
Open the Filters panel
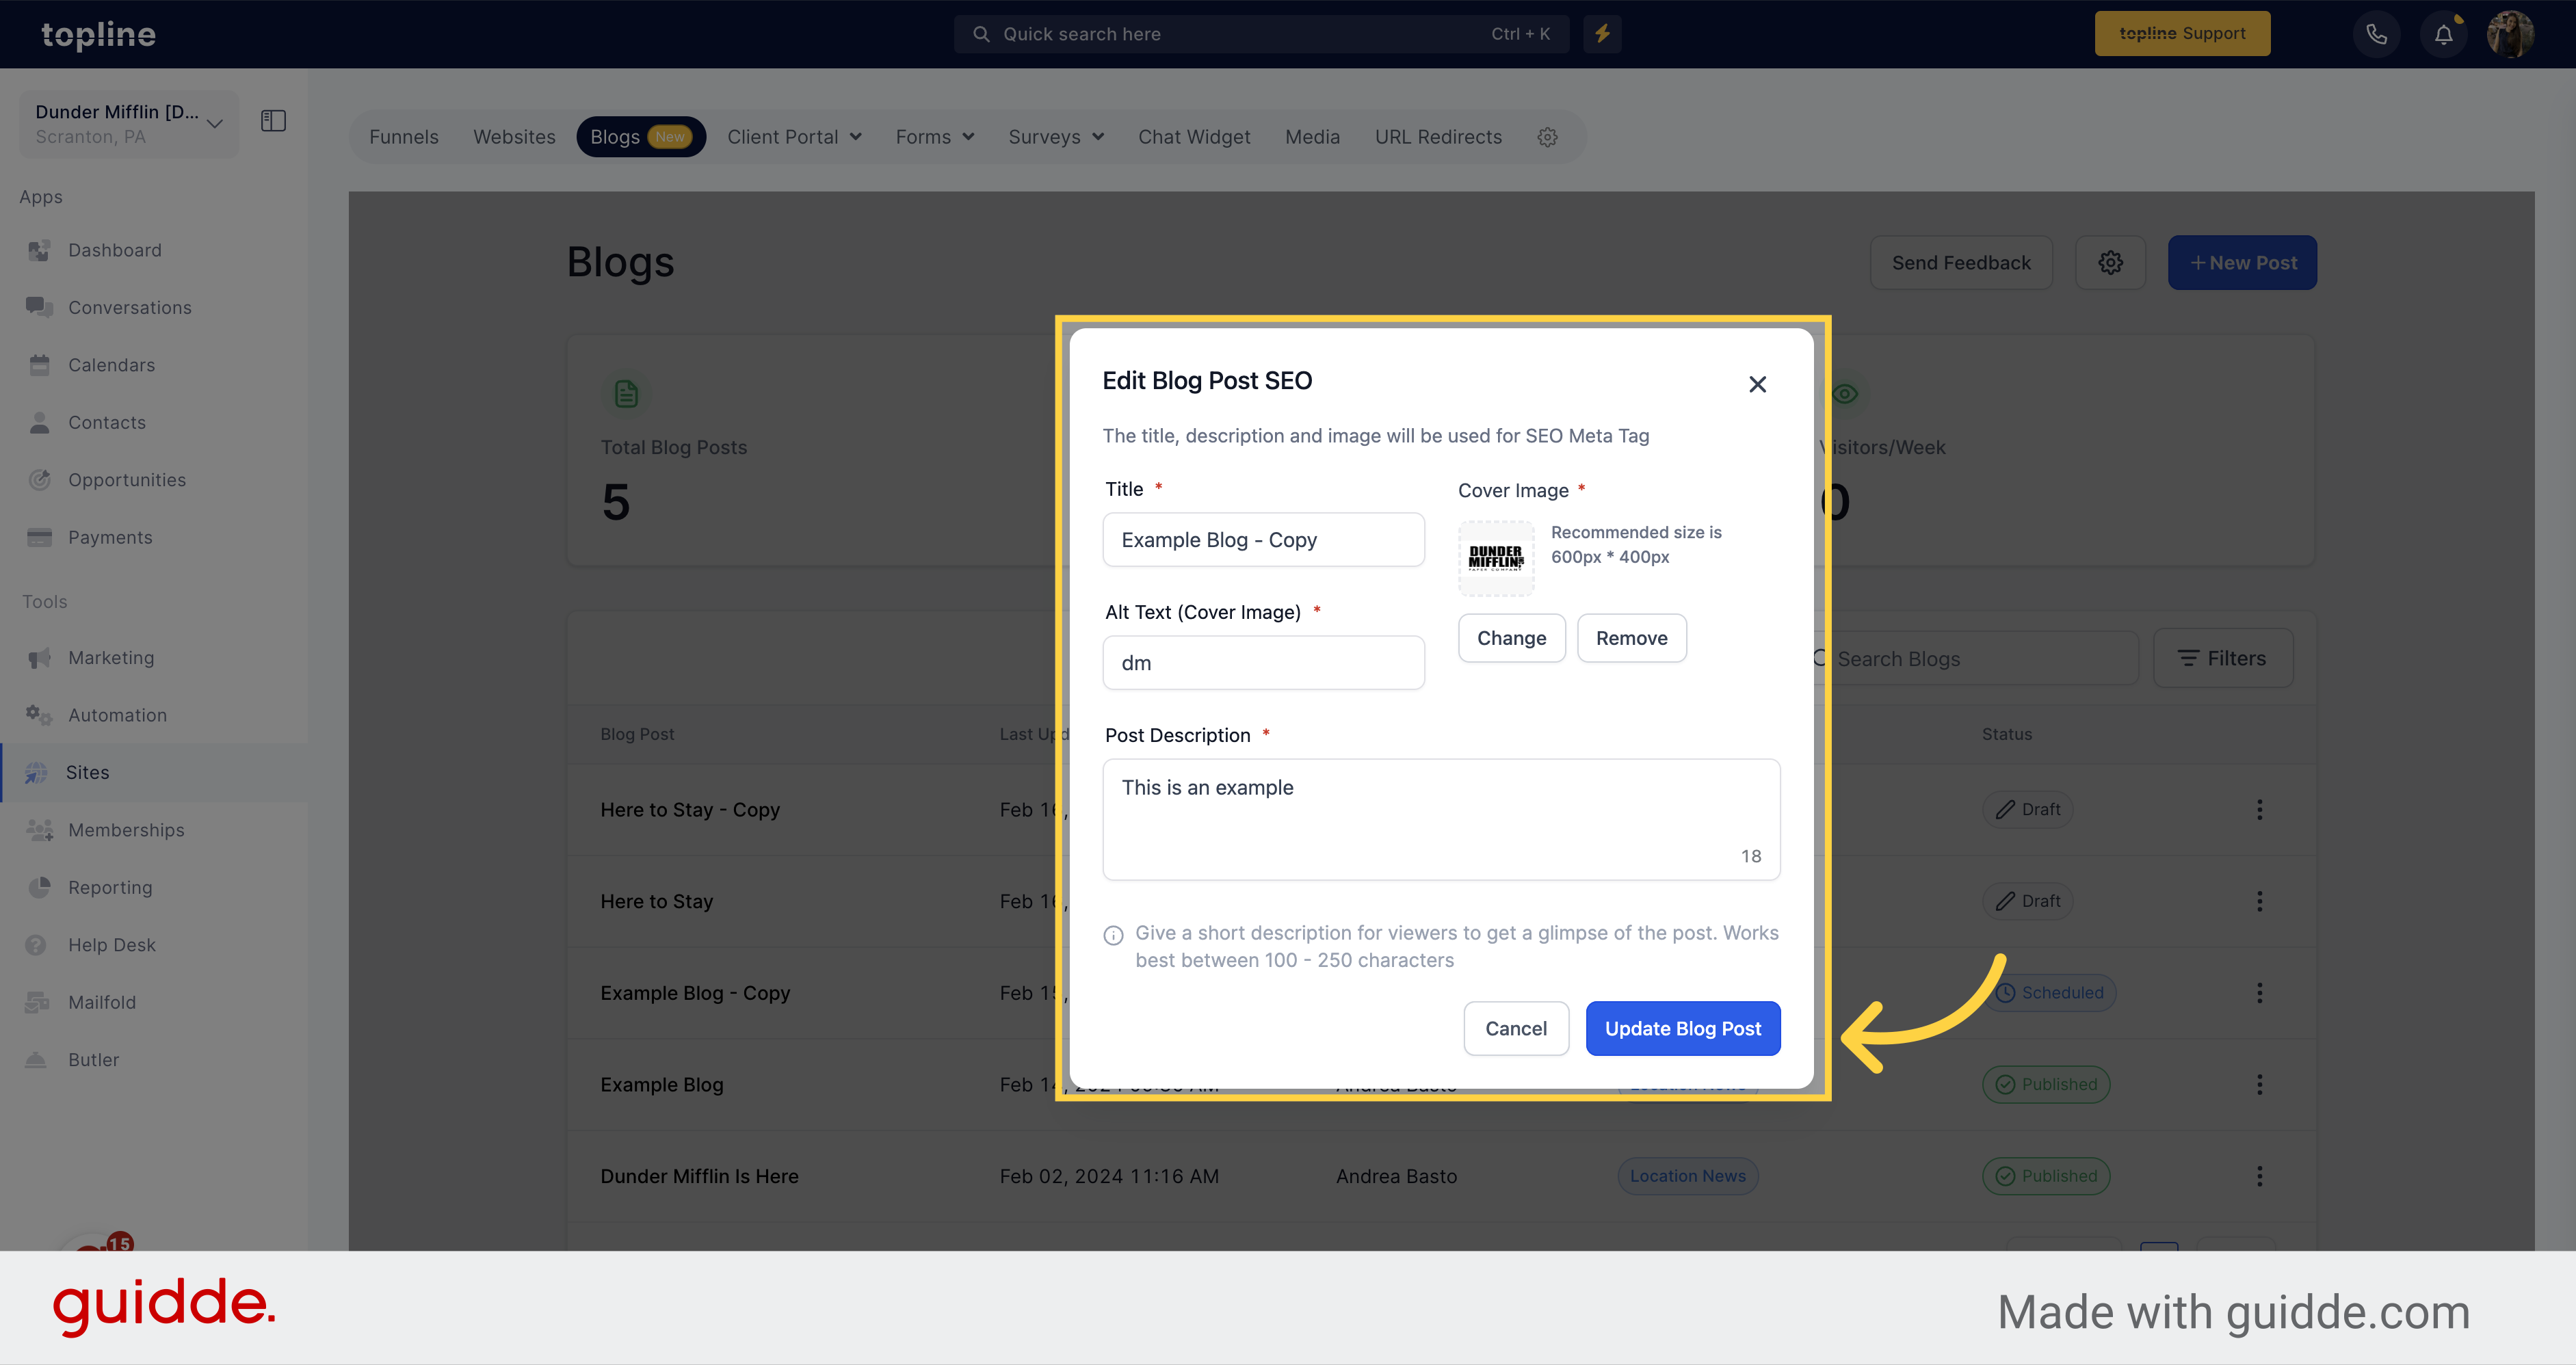[2223, 658]
